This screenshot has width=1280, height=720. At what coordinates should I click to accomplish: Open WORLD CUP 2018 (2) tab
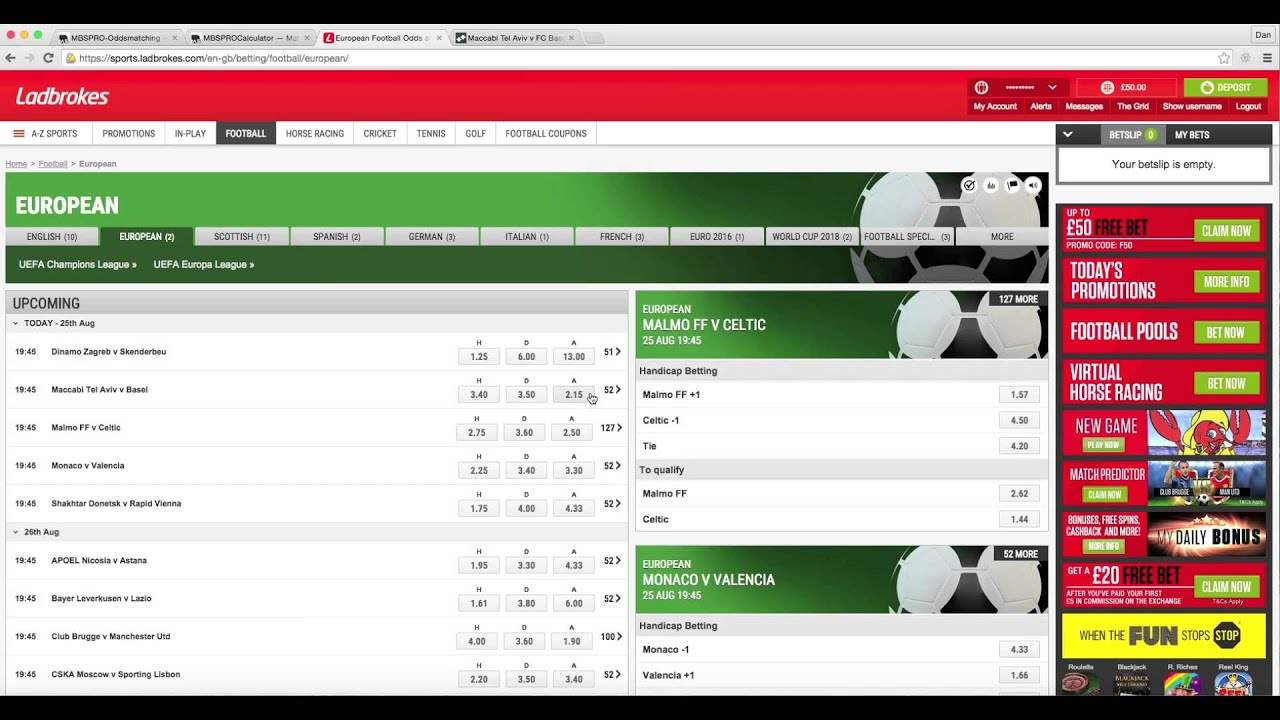pyautogui.click(x=812, y=237)
